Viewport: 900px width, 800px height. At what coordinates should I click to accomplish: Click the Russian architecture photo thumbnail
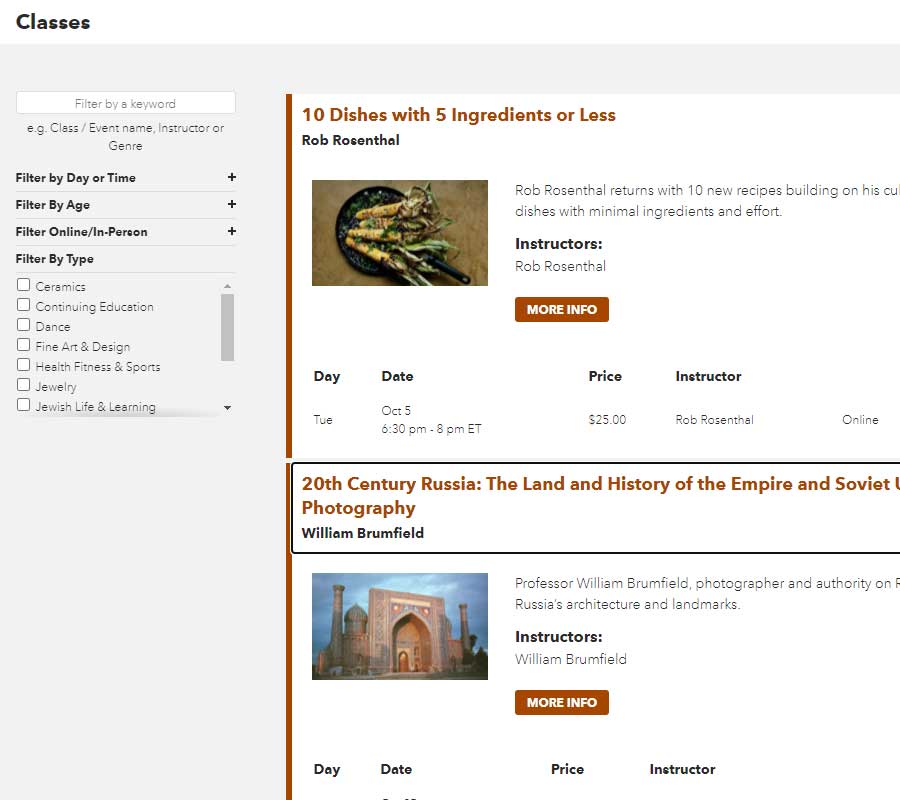coord(400,627)
